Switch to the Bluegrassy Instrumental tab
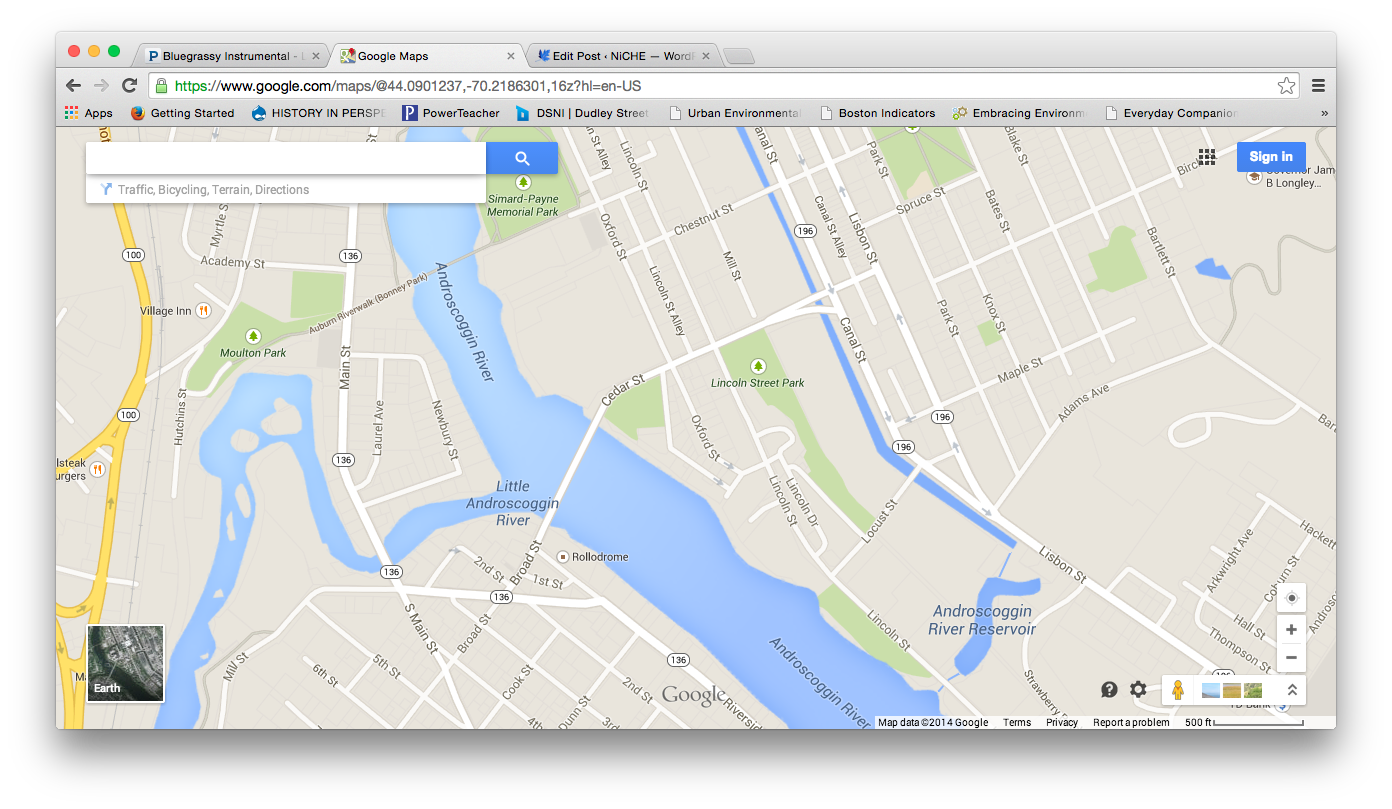1392x809 pixels. point(225,56)
